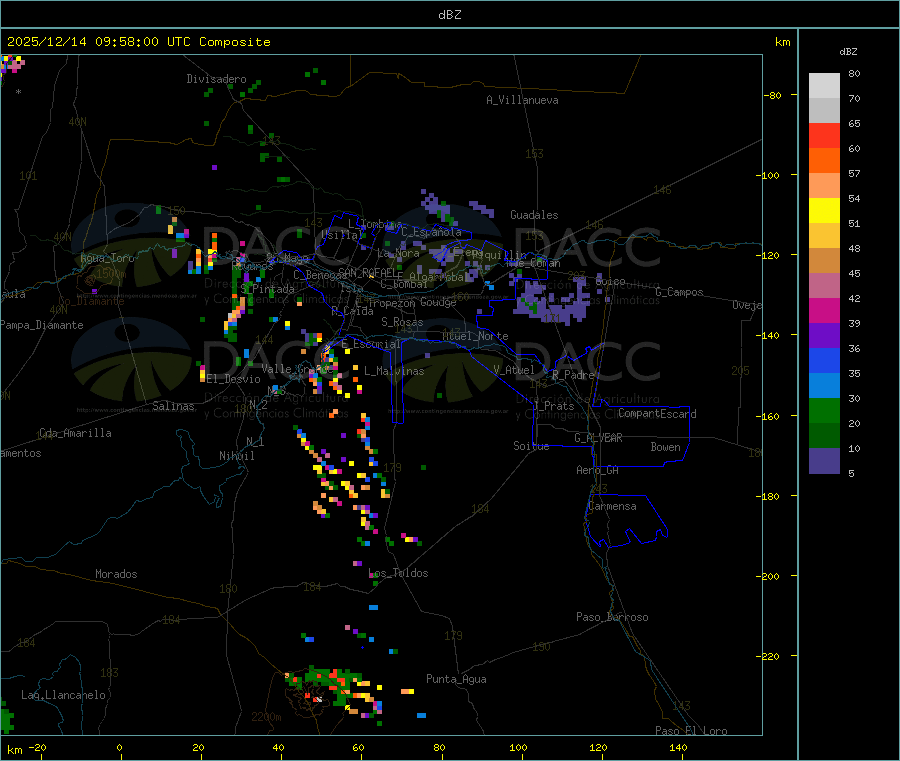Screen dimensions: 900x761
Task: Click the purple echo cluster near Guadales
Action: [x=552, y=302]
